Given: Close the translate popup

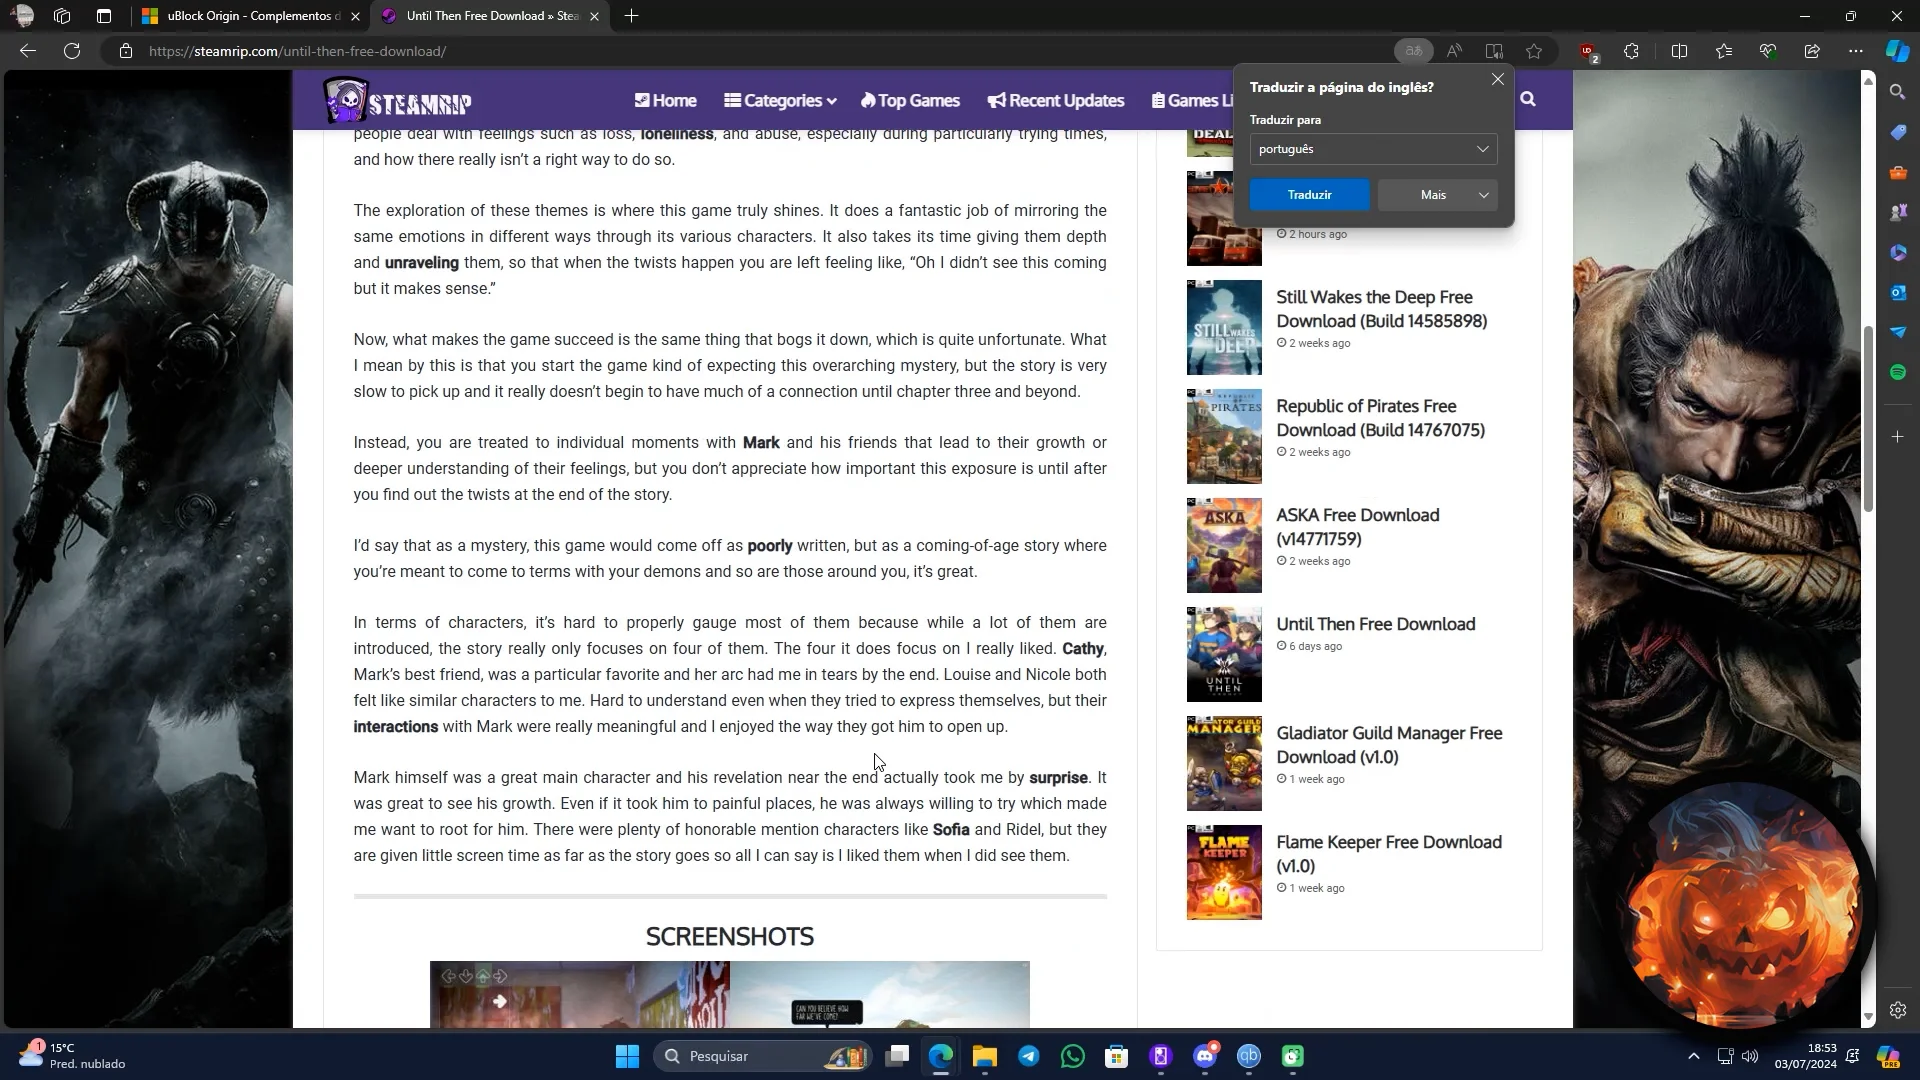Looking at the screenshot, I should [1497, 79].
